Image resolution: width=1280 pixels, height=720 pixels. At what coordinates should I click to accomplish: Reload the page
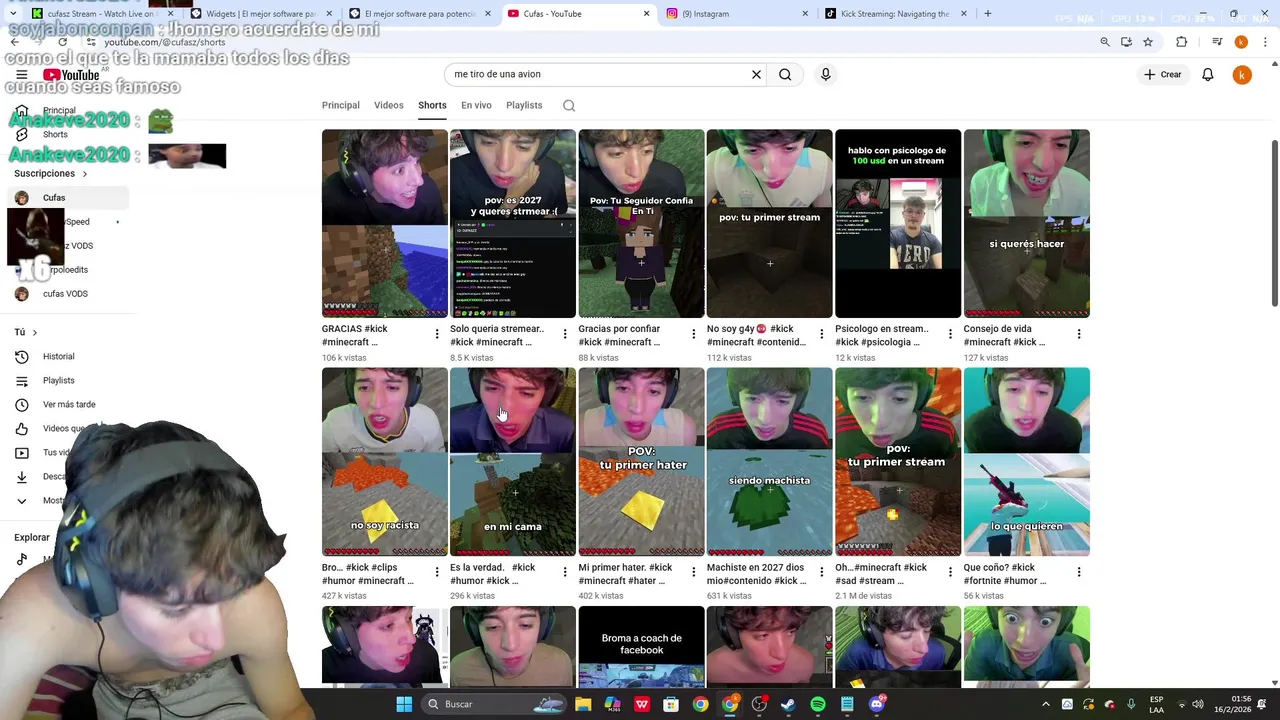point(62,42)
